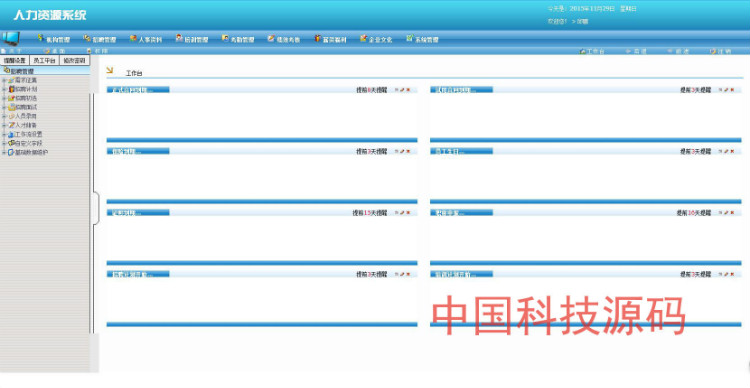
Task: Select 人才储备 in the sidebar tree
Action: pyautogui.click(x=26, y=125)
